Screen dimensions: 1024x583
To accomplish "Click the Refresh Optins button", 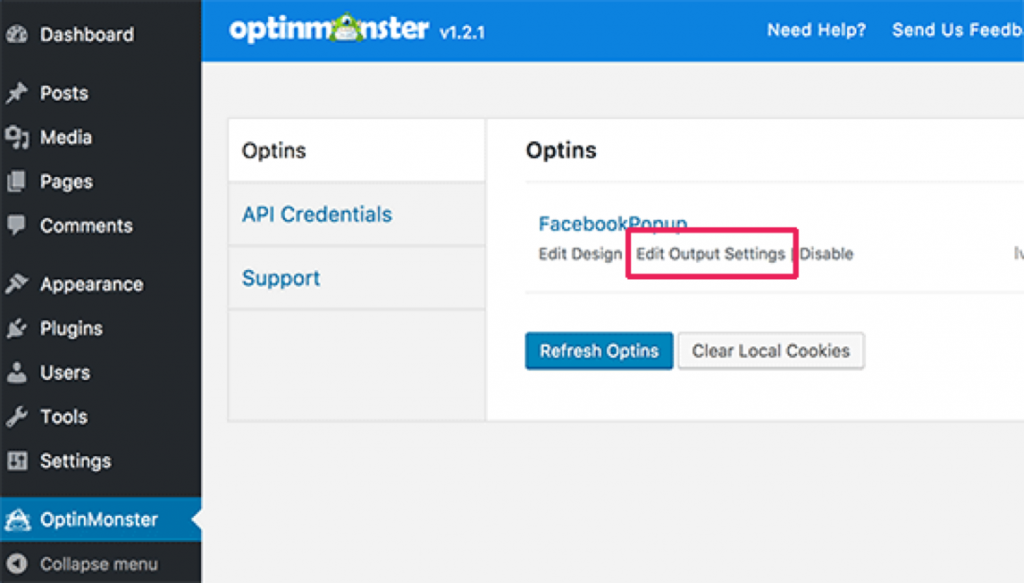I will click(599, 351).
